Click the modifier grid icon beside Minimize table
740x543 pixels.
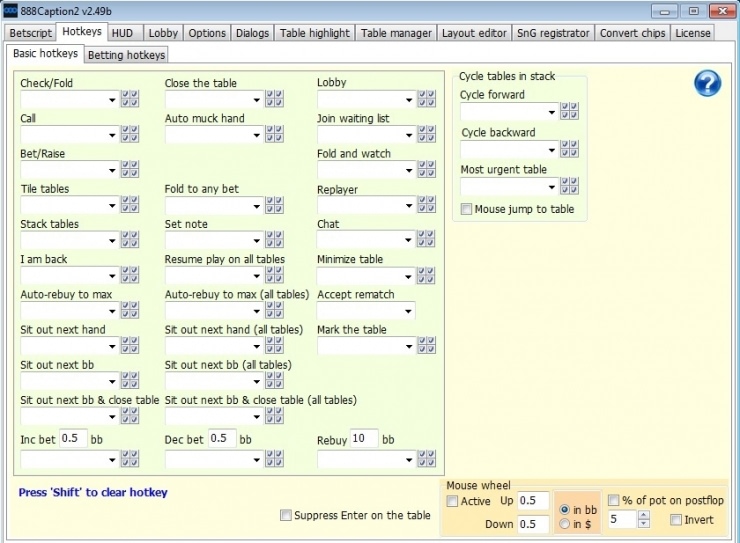point(426,276)
